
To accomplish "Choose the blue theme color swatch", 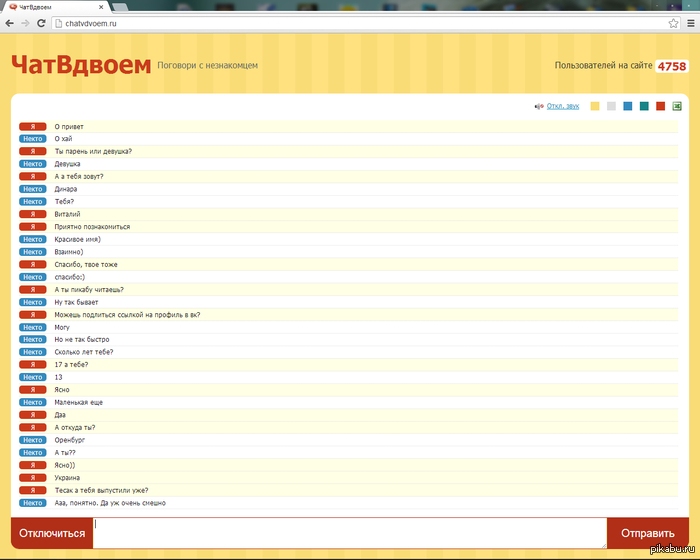I will click(x=627, y=106).
